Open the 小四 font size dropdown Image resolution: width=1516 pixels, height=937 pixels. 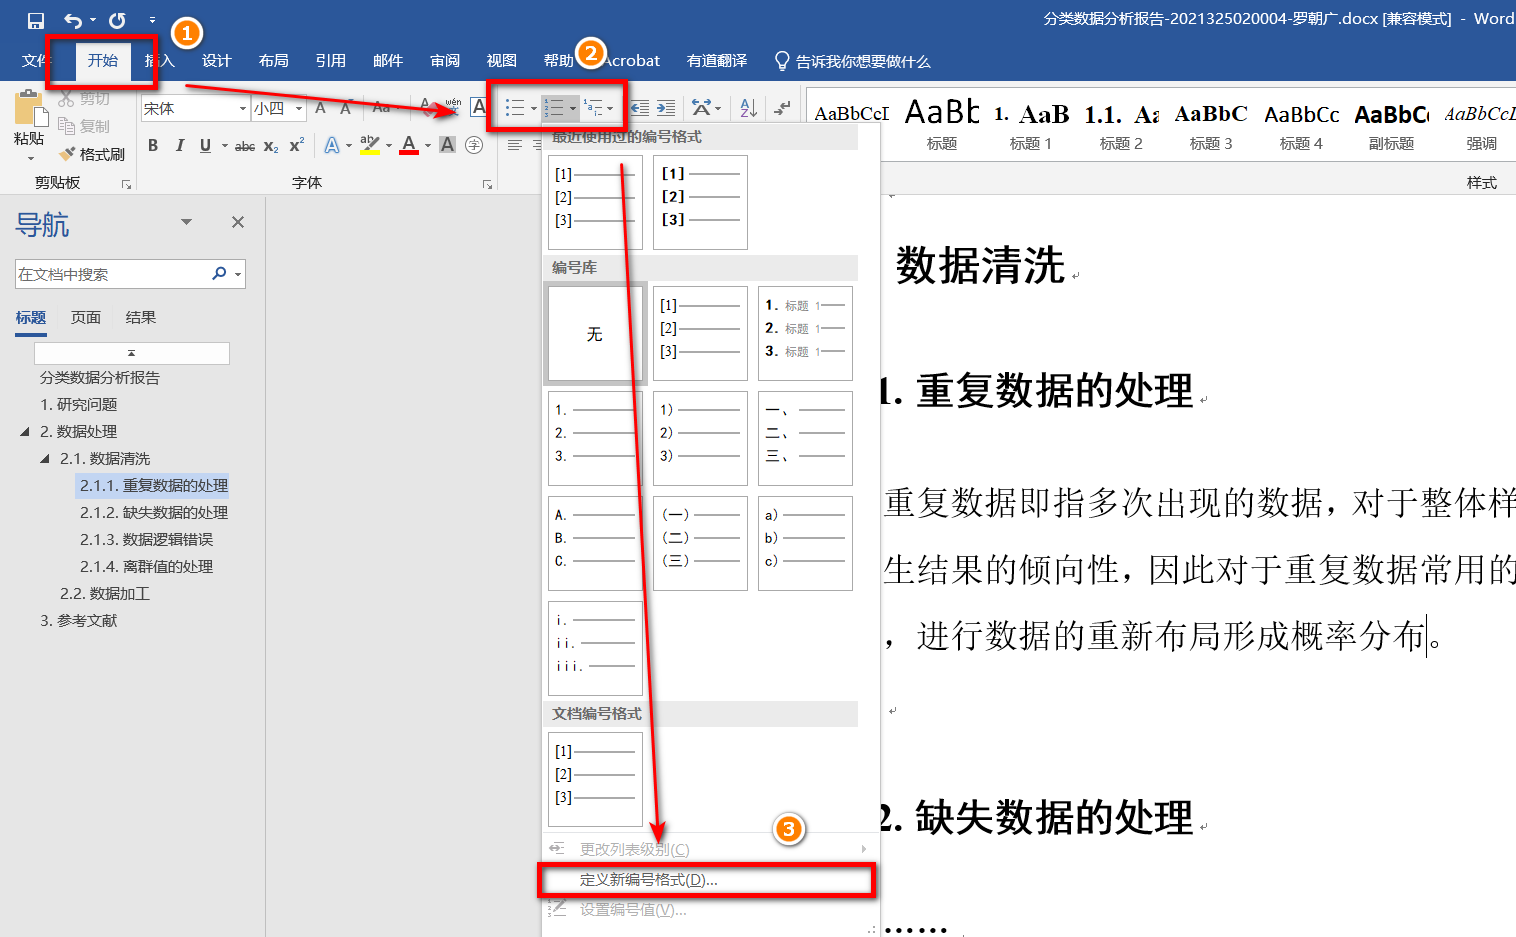coord(299,108)
